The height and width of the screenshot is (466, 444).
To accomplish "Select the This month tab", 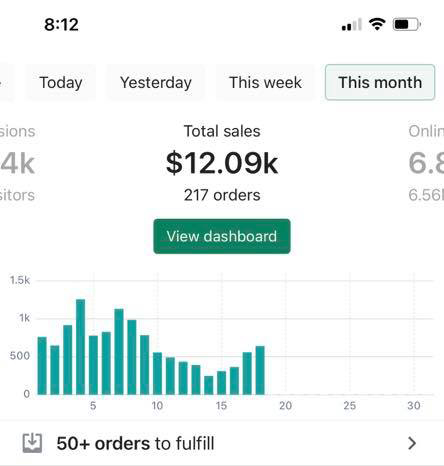I will click(380, 82).
